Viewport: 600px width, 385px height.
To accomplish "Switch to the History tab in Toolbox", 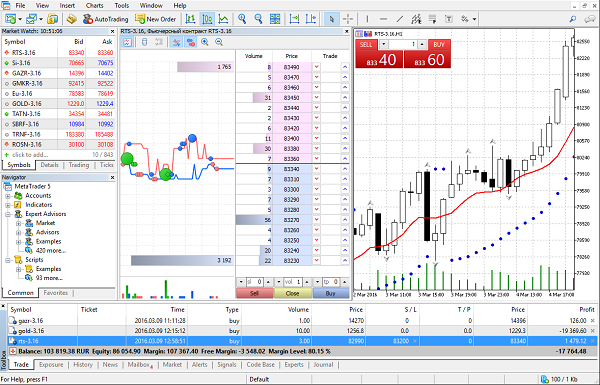I will [x=83, y=365].
